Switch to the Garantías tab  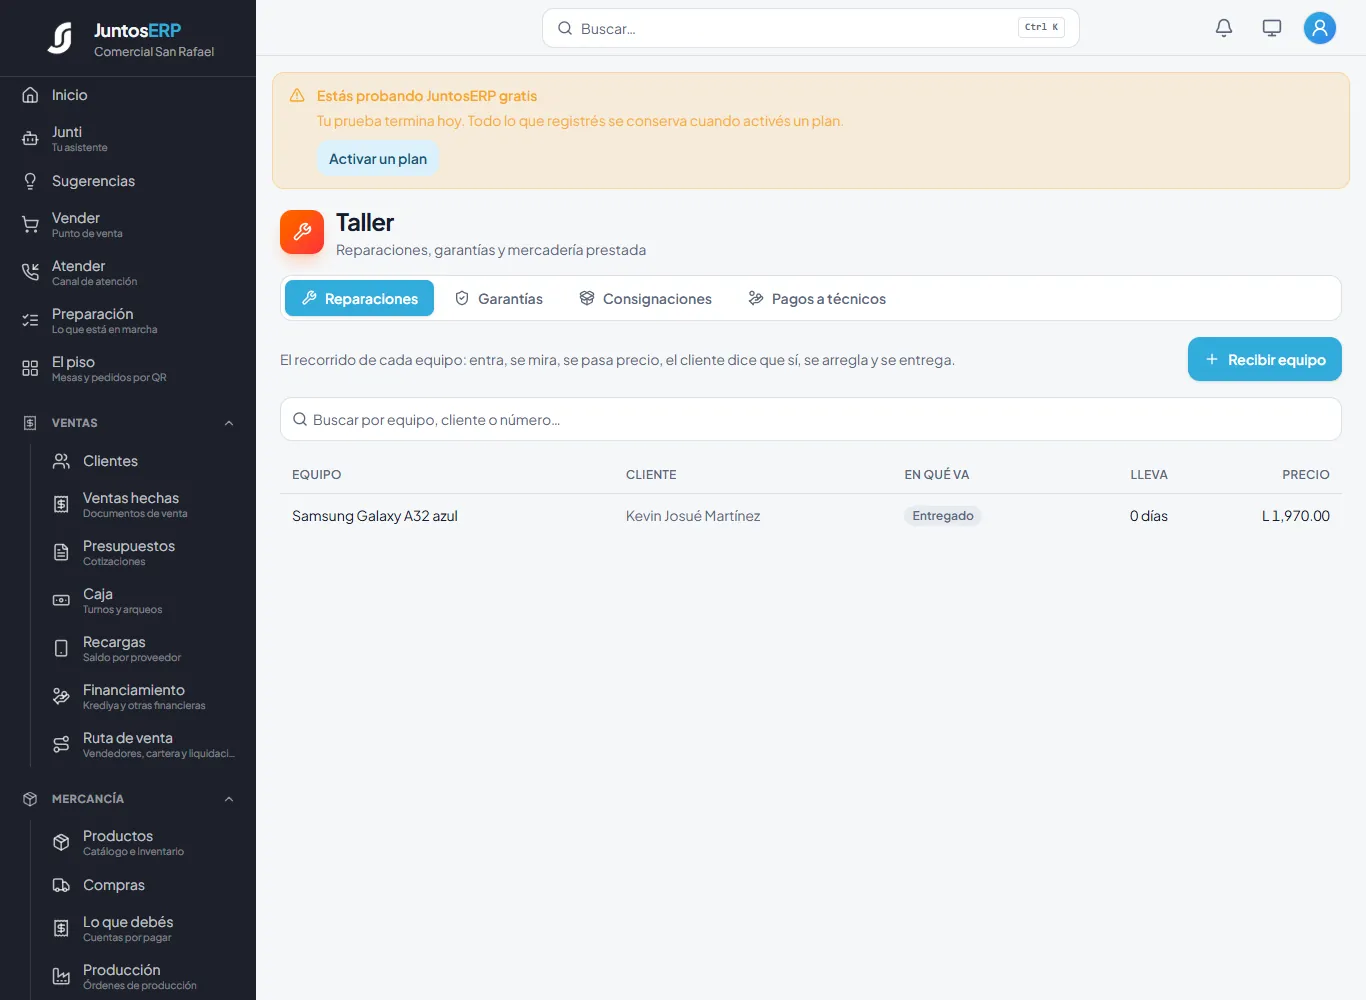498,298
